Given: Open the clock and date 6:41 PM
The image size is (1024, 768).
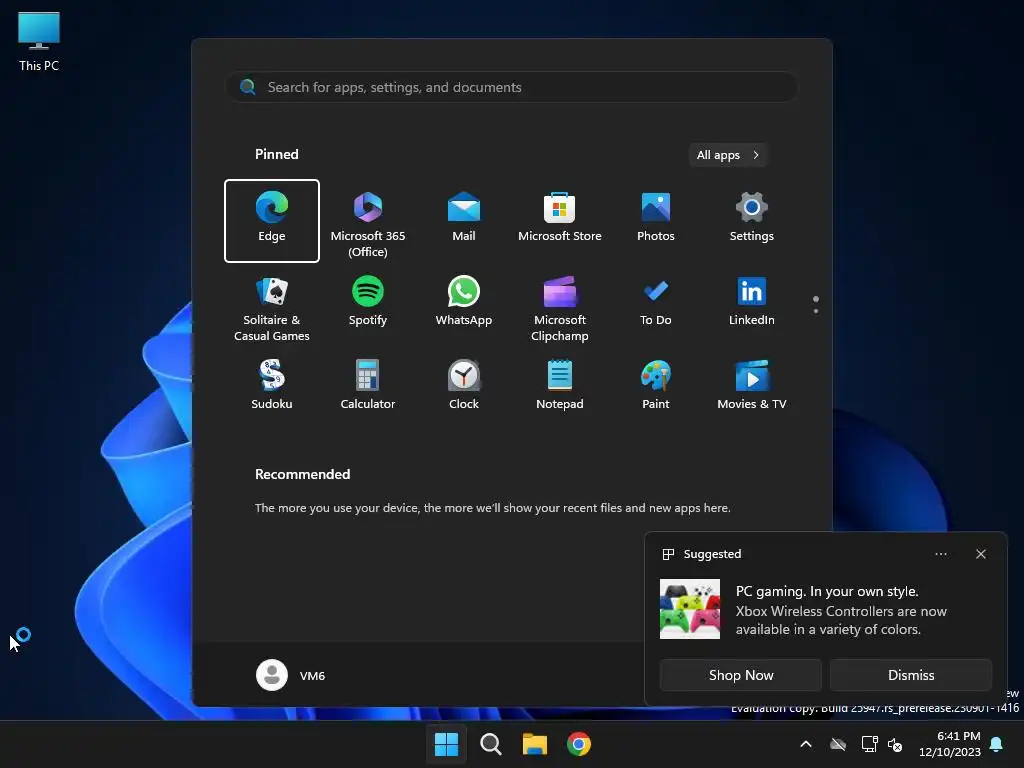Looking at the screenshot, I should (950, 744).
